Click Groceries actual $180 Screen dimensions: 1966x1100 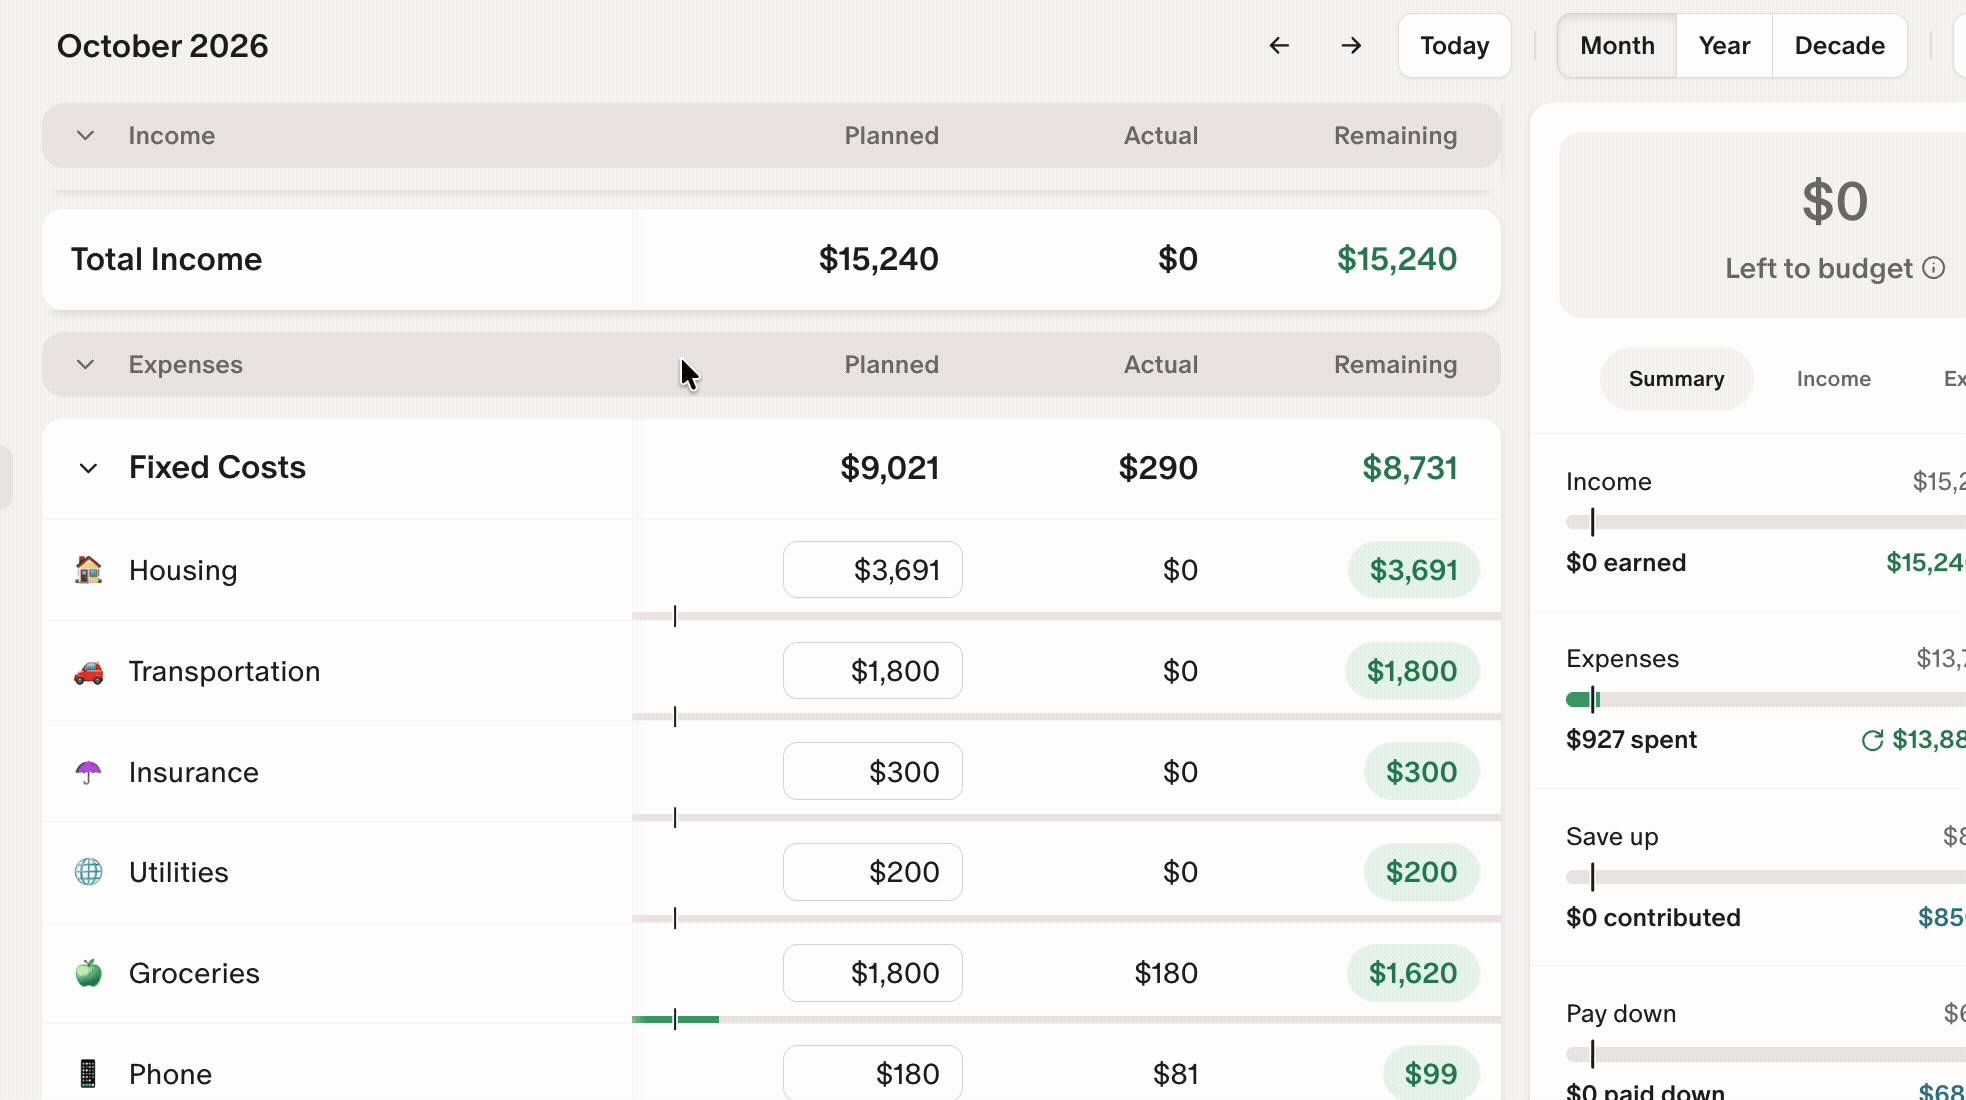[1166, 973]
